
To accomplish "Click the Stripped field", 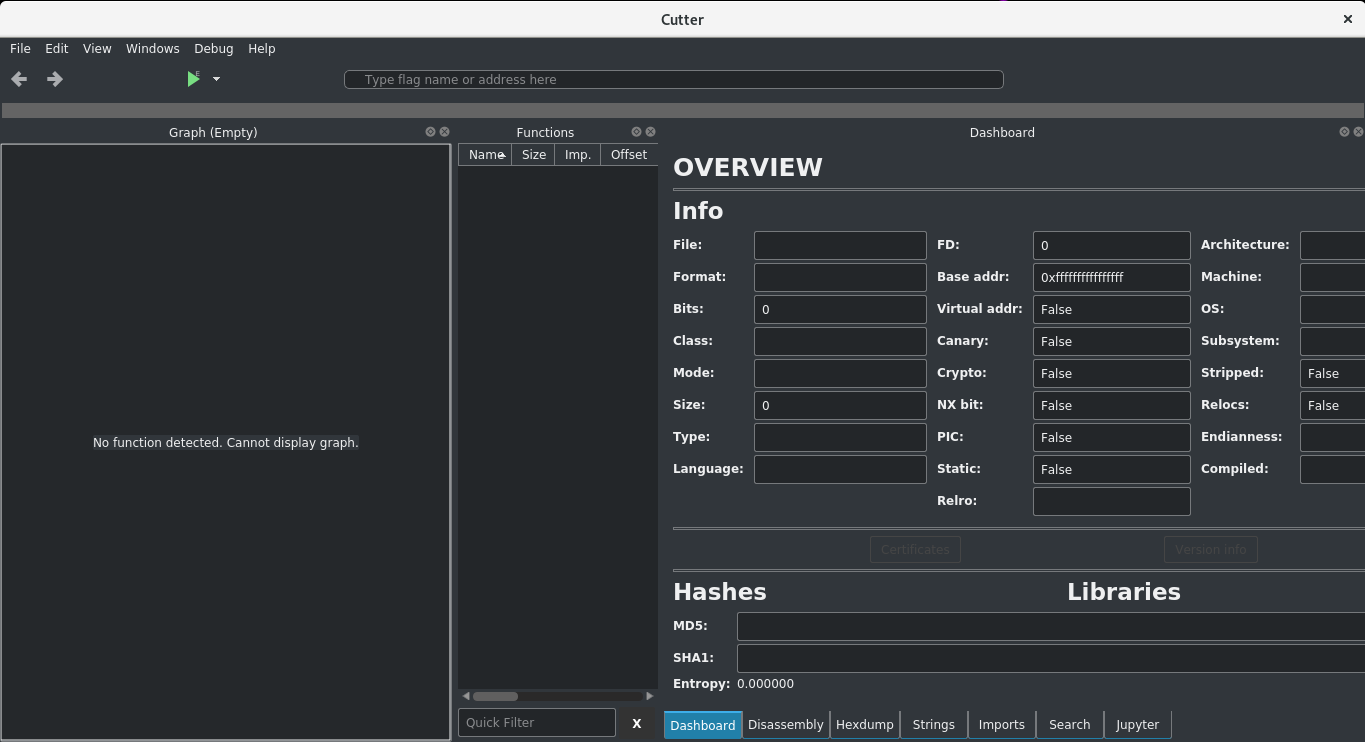I will tap(1333, 373).
